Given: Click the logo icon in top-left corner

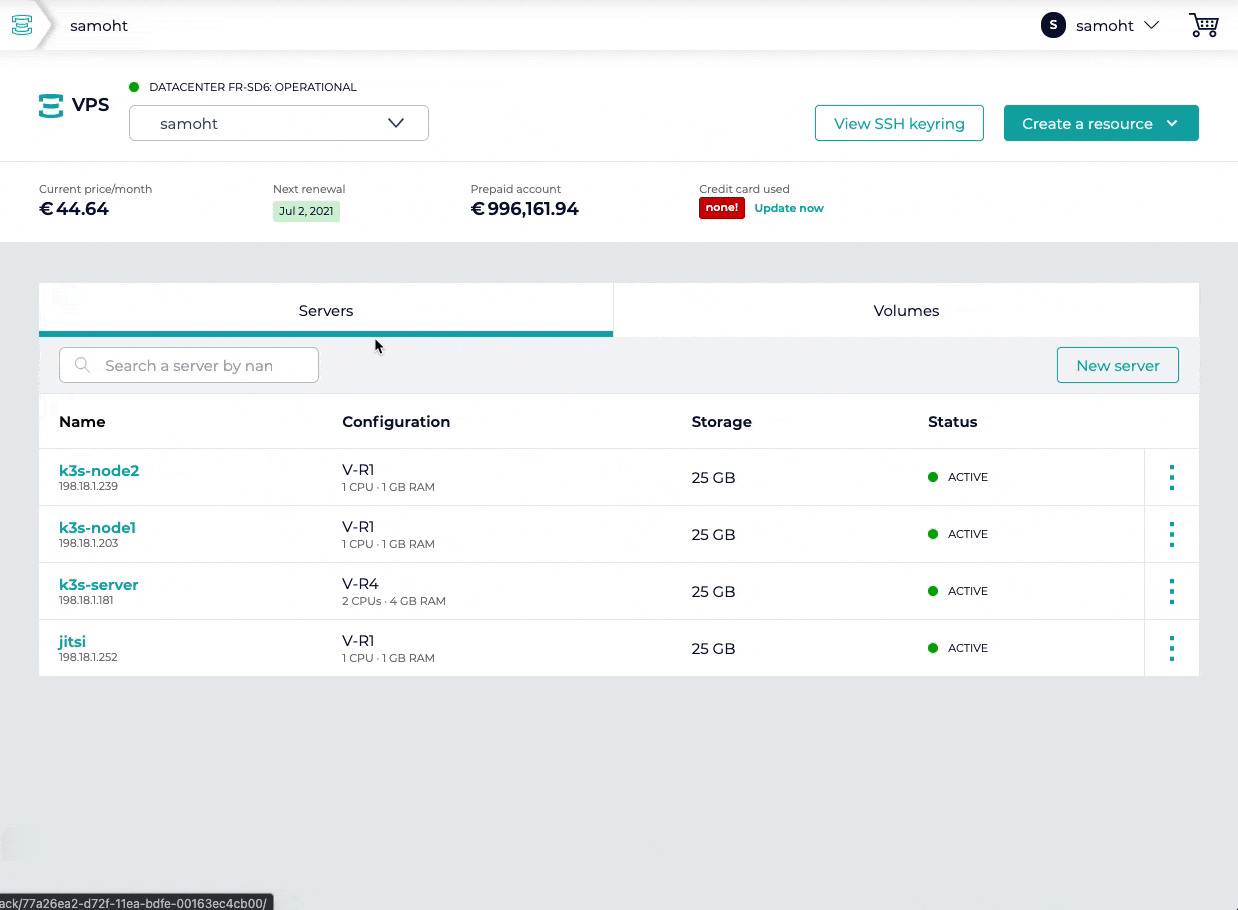Looking at the screenshot, I should pos(22,25).
